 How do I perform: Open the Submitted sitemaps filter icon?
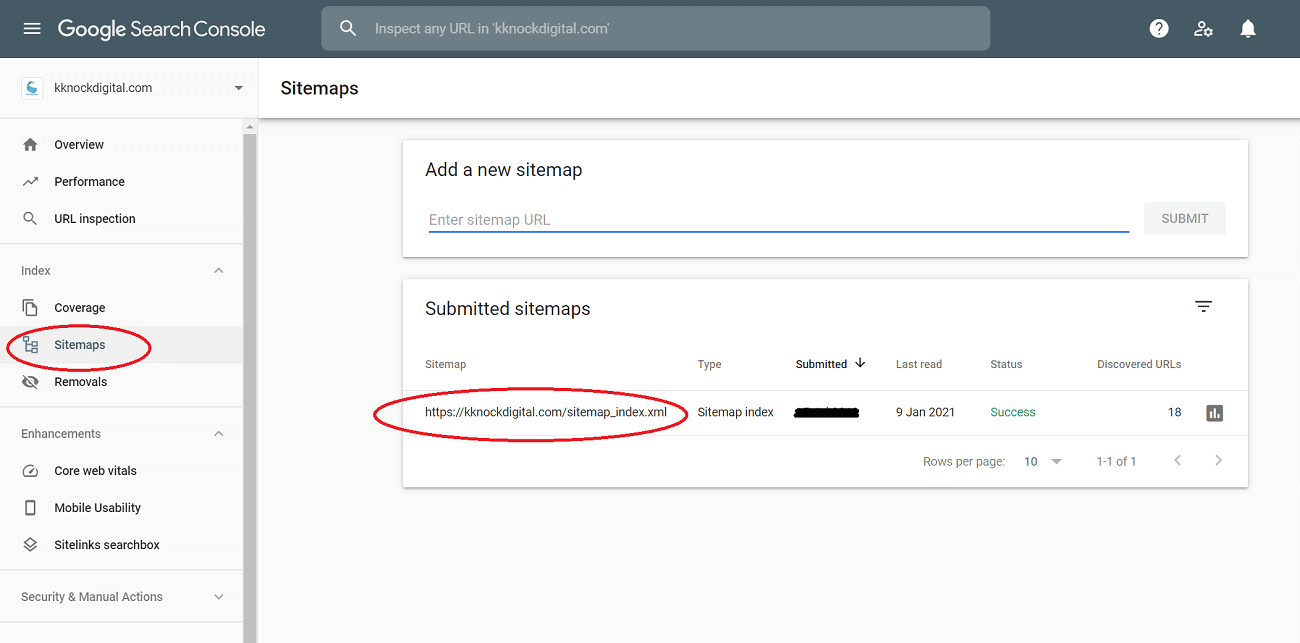(x=1203, y=306)
